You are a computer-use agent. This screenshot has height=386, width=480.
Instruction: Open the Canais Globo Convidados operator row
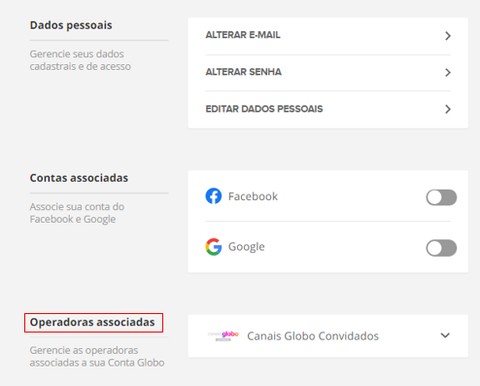[328, 336]
